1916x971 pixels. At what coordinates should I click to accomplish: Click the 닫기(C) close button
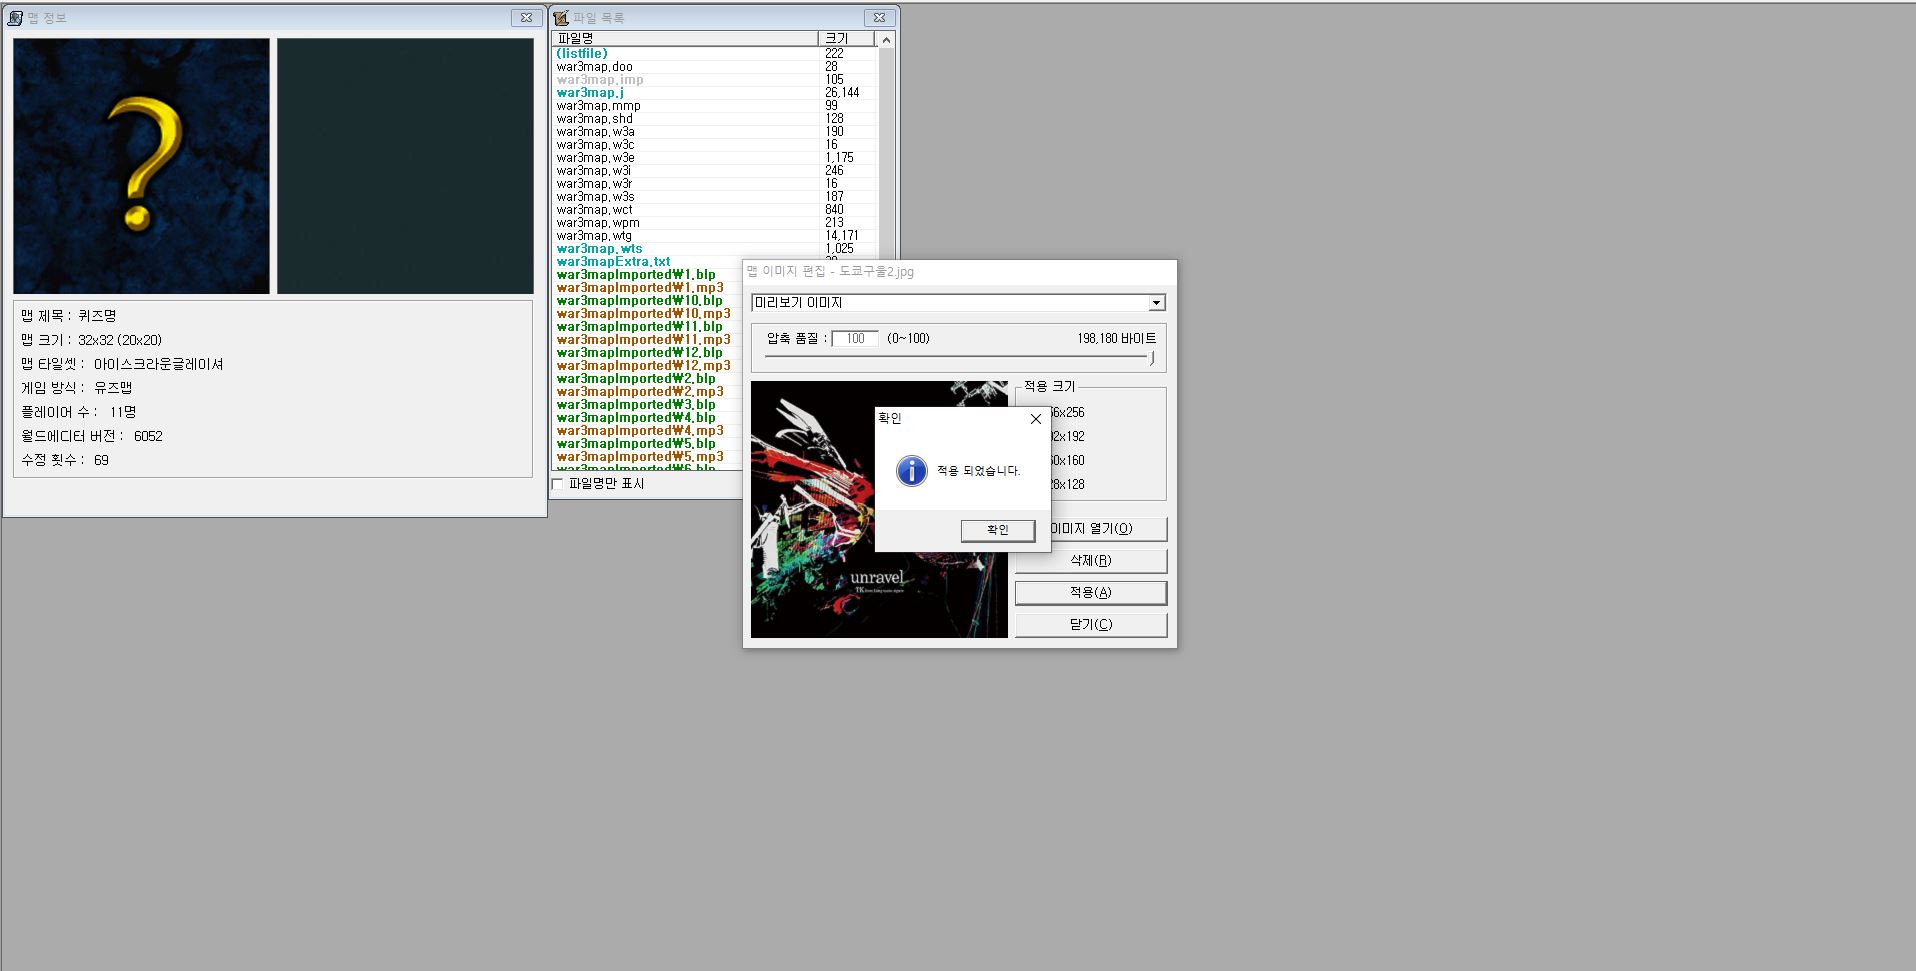click(x=1091, y=624)
